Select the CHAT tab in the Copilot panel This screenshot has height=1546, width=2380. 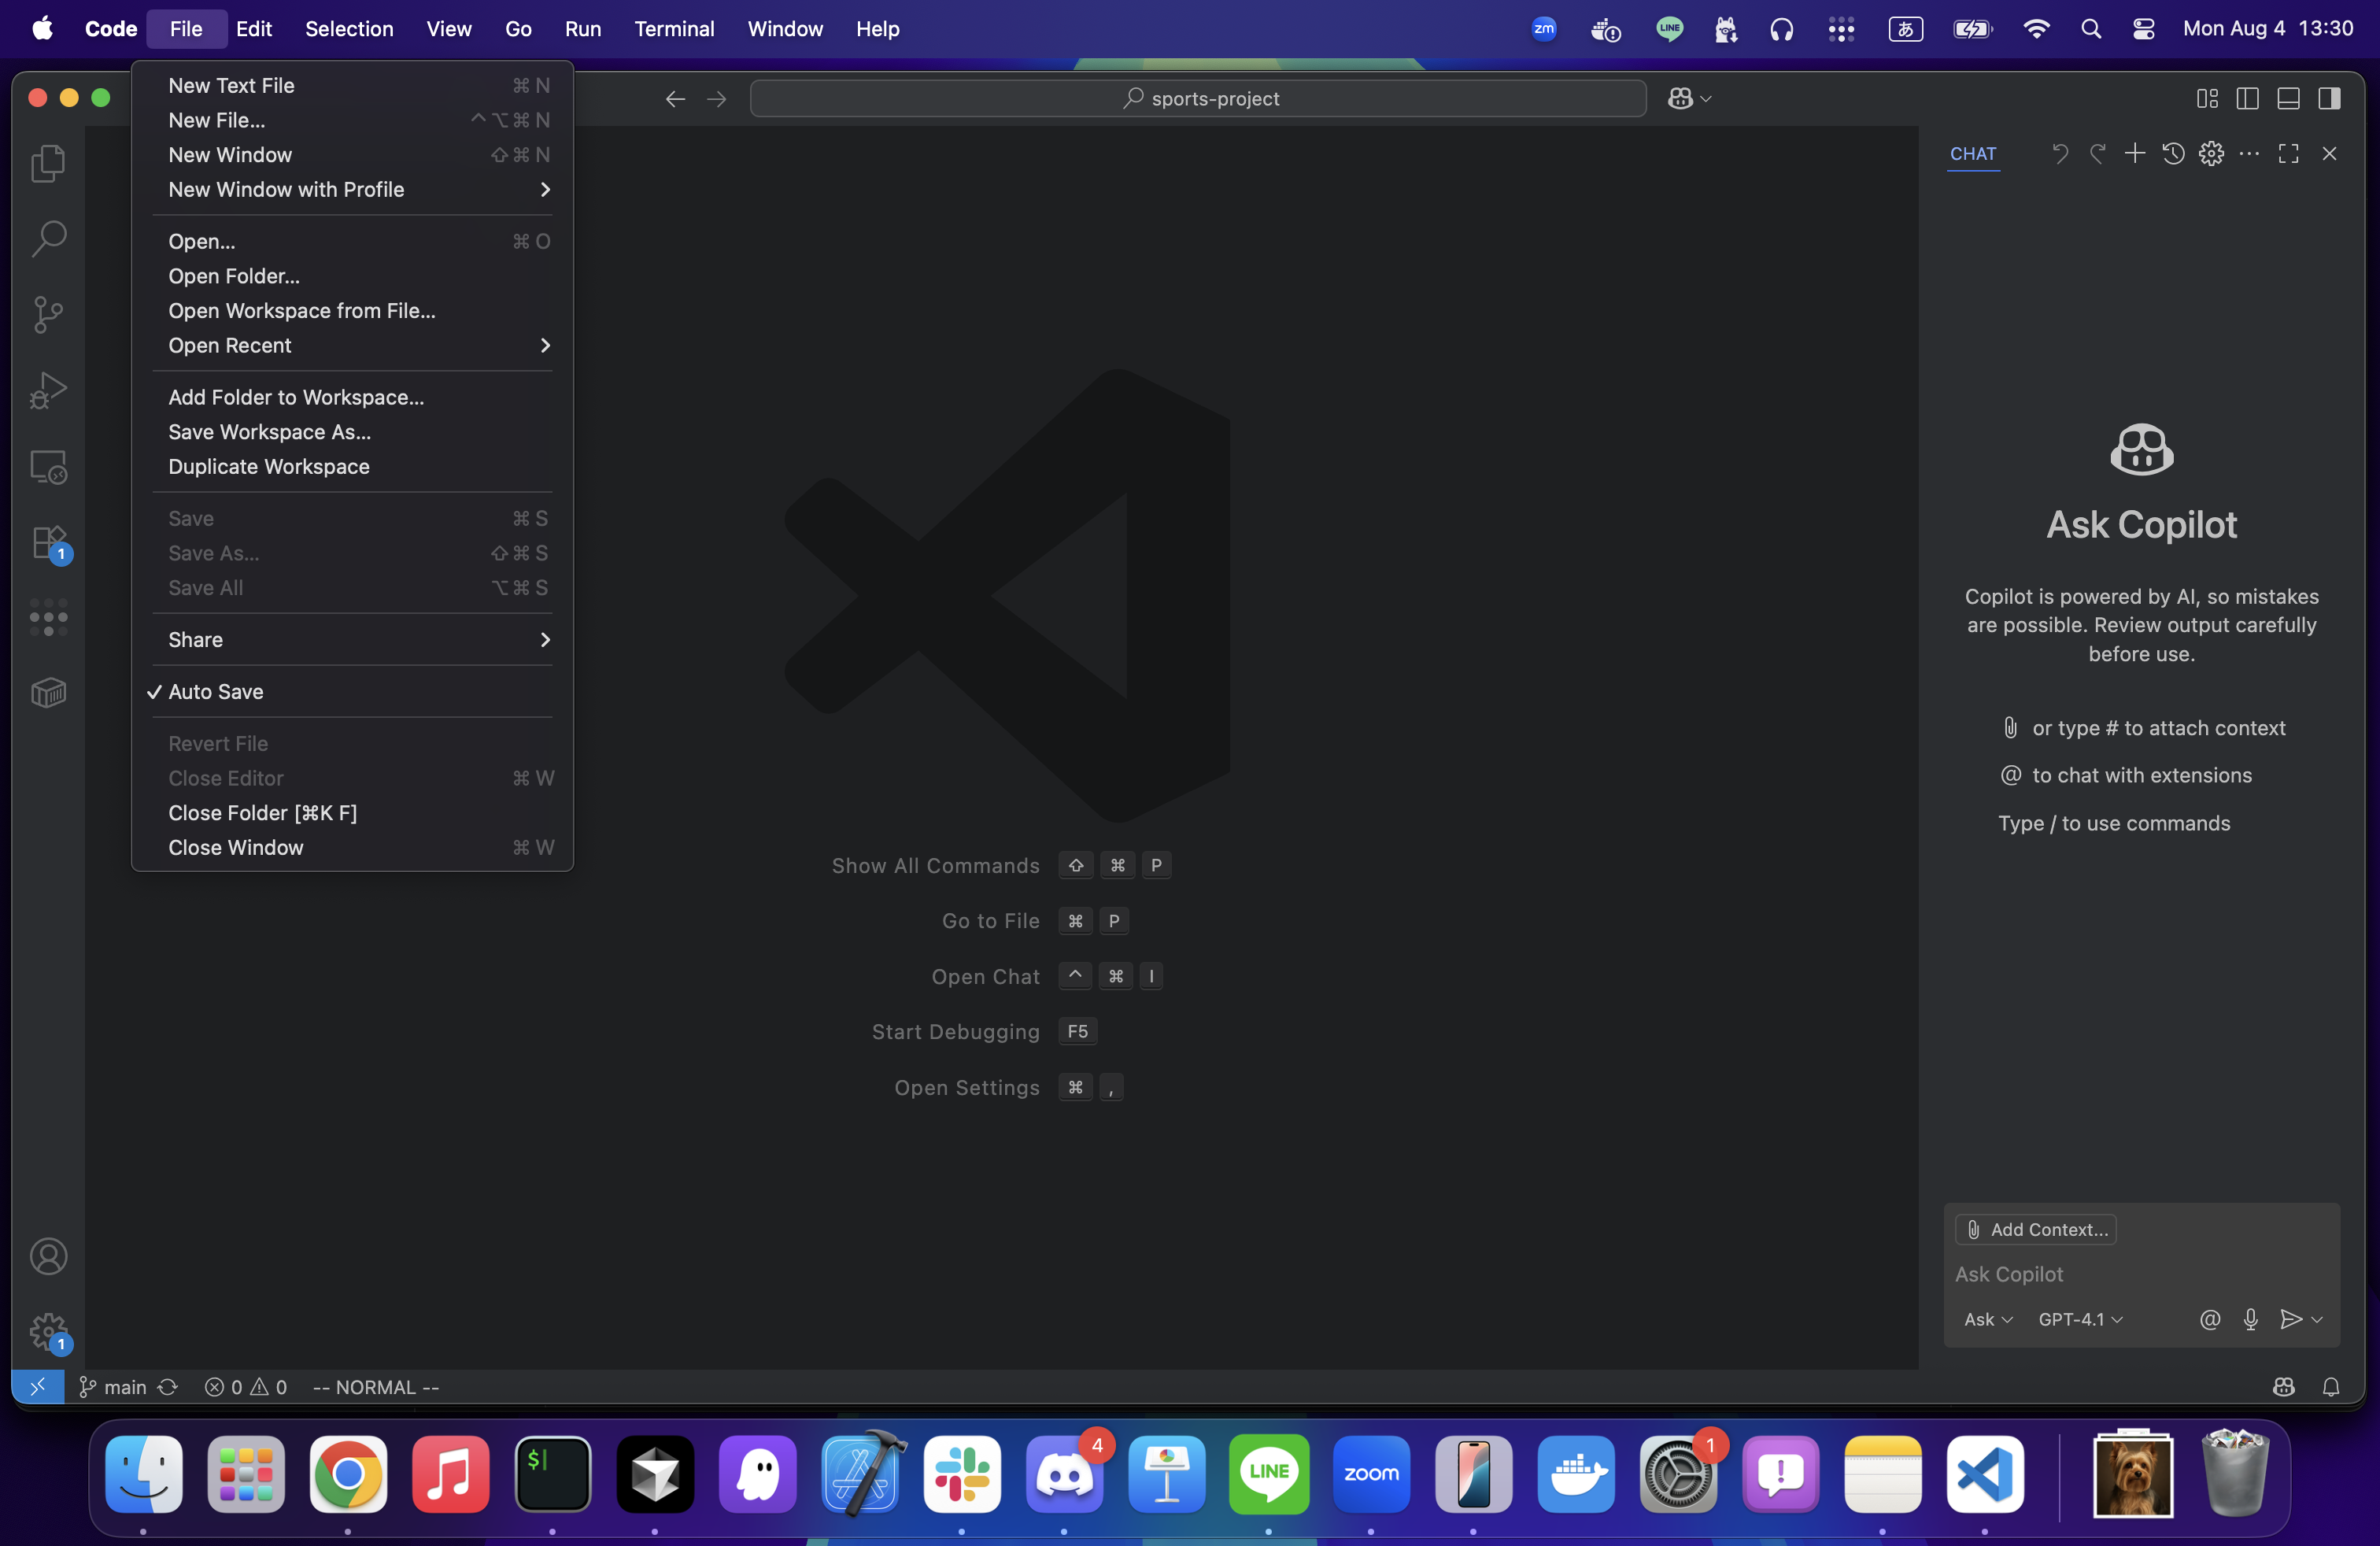point(1973,154)
